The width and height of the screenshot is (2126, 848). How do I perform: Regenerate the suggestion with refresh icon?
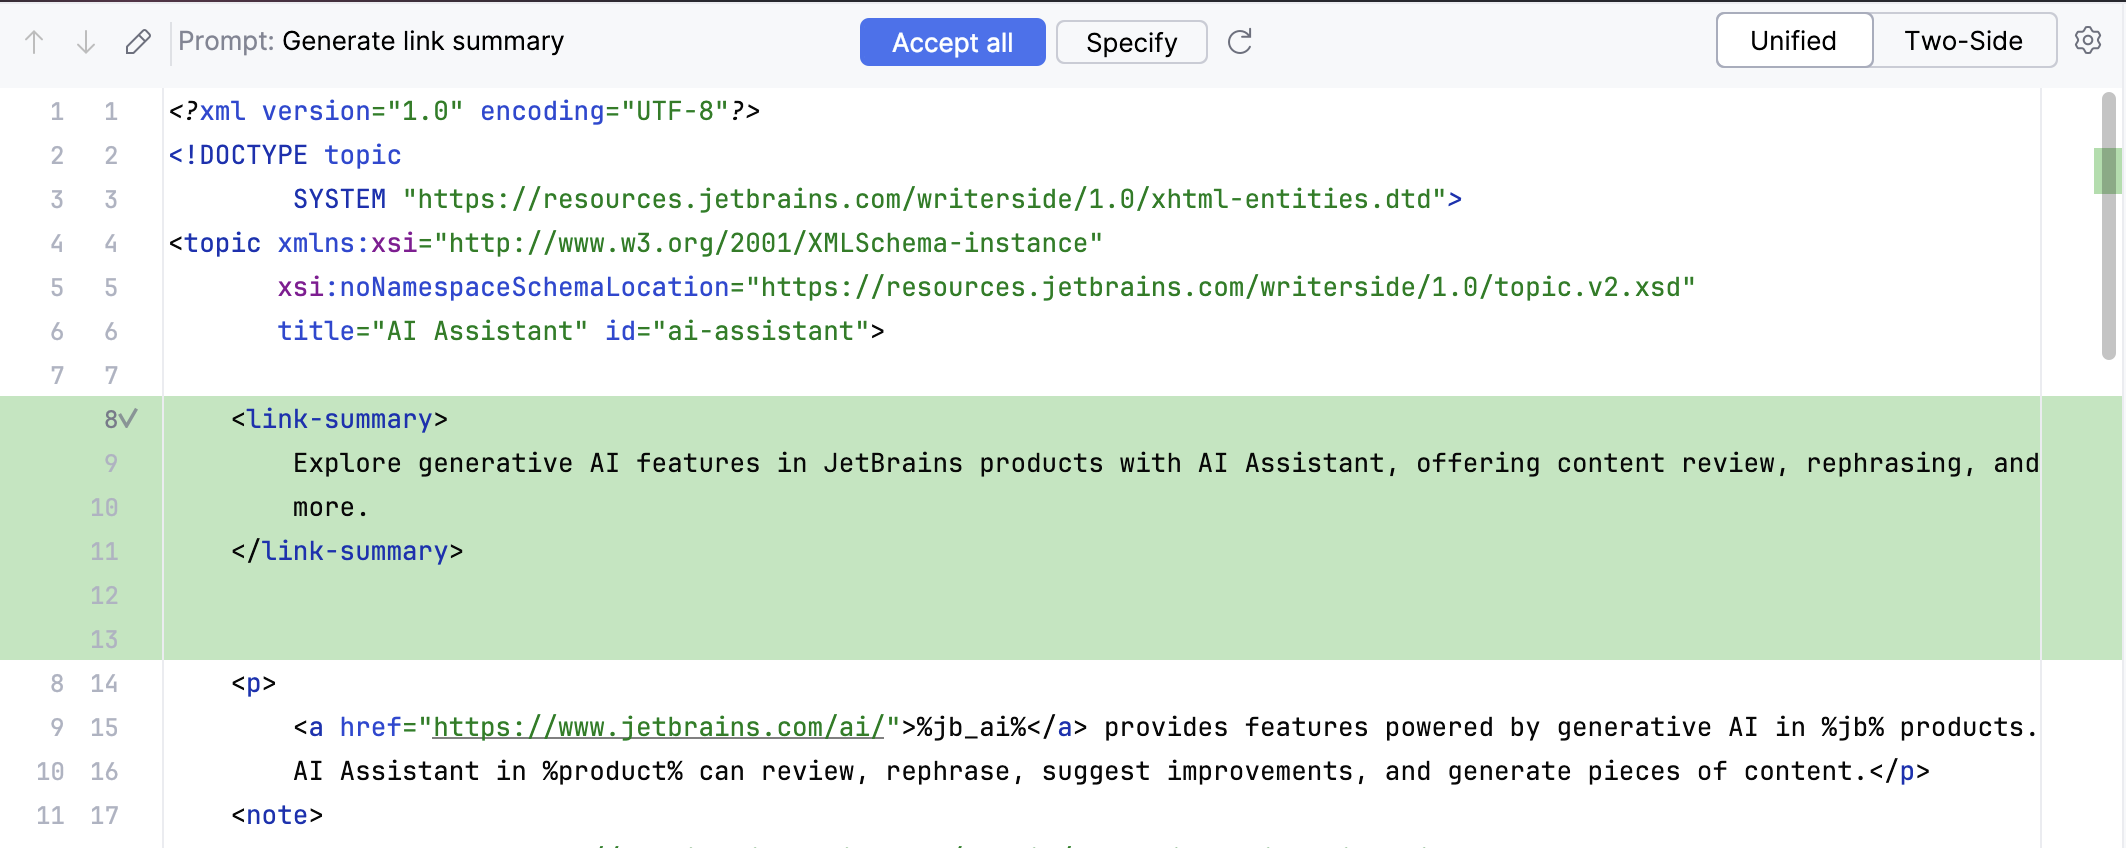tap(1240, 42)
